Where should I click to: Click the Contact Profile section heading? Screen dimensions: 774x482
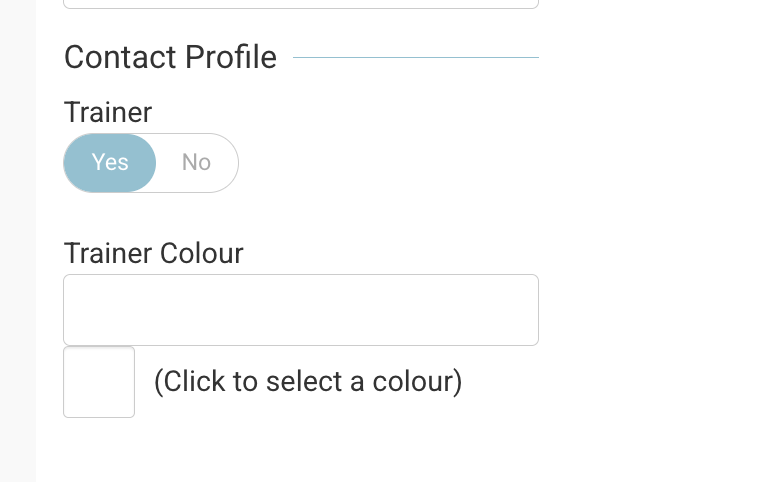(170, 58)
